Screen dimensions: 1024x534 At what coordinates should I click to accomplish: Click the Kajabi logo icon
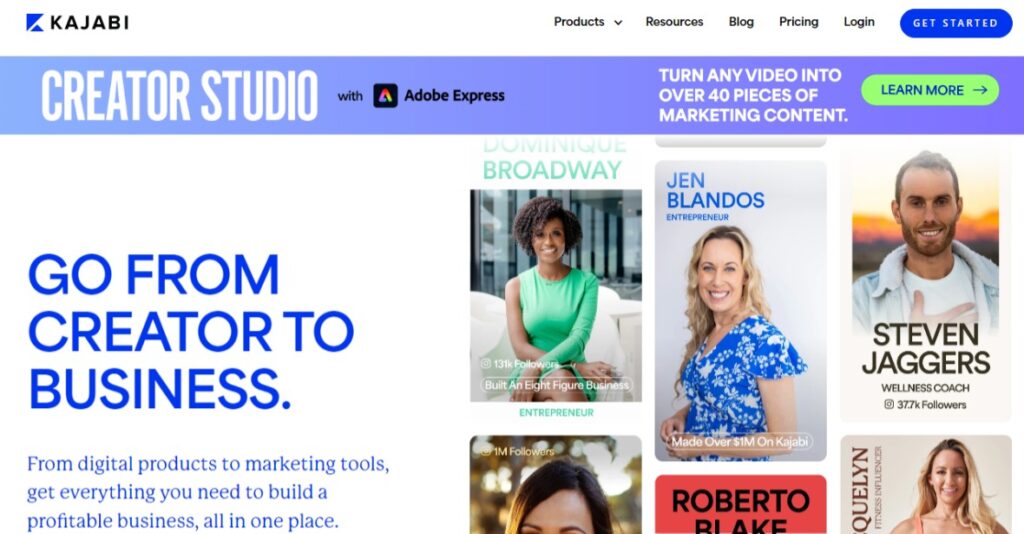click(35, 23)
